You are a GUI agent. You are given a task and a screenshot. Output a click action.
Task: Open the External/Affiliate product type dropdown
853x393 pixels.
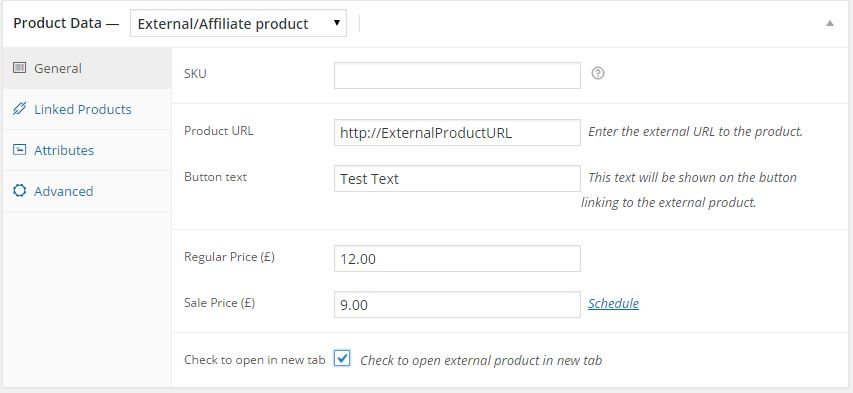coord(238,23)
